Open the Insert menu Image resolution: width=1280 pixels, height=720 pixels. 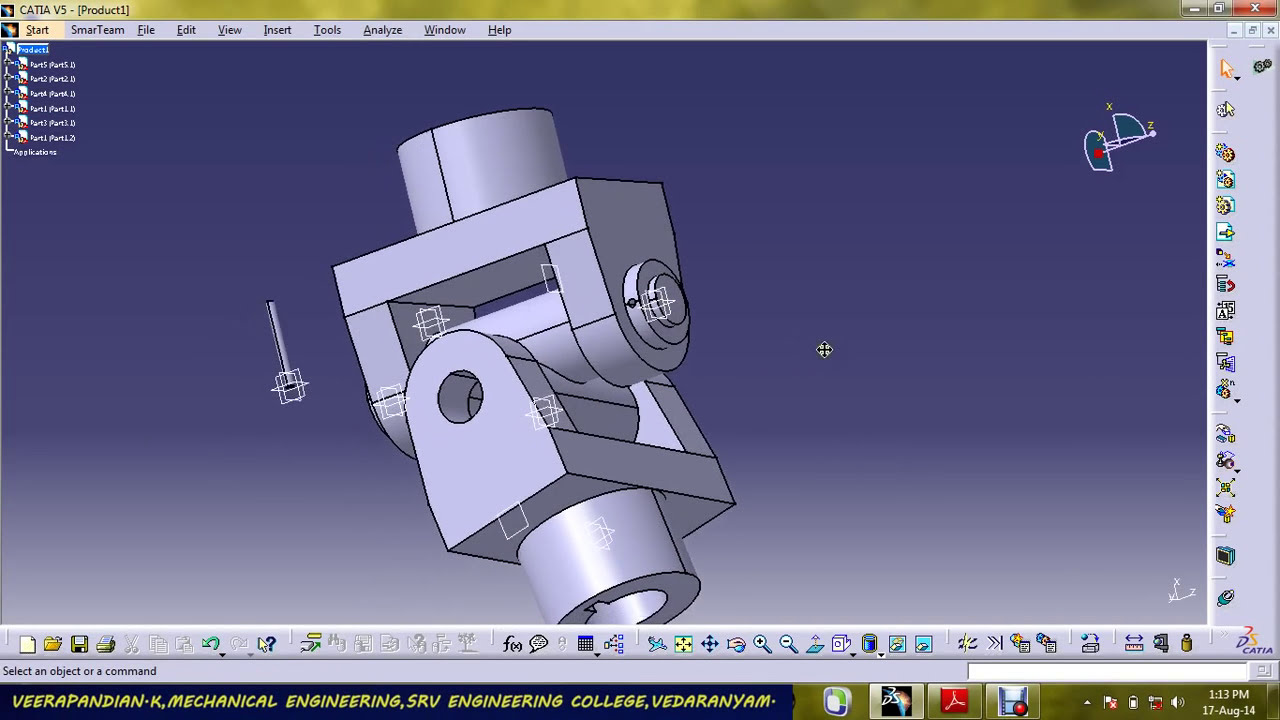[x=277, y=30]
